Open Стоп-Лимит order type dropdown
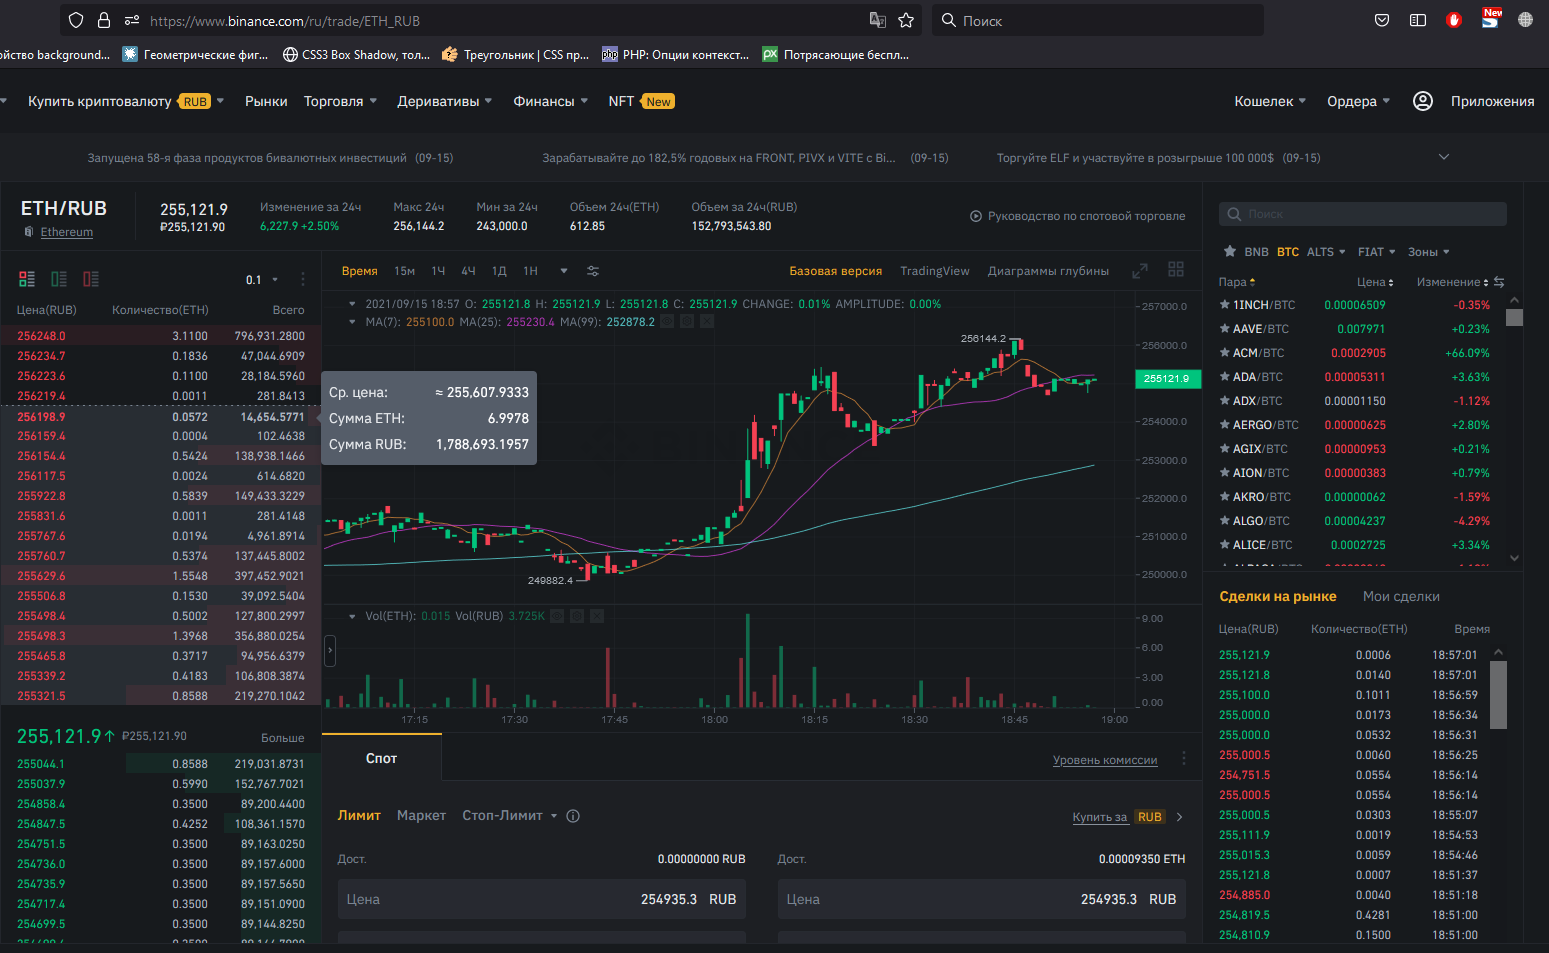Image resolution: width=1549 pixels, height=953 pixels. [509, 816]
